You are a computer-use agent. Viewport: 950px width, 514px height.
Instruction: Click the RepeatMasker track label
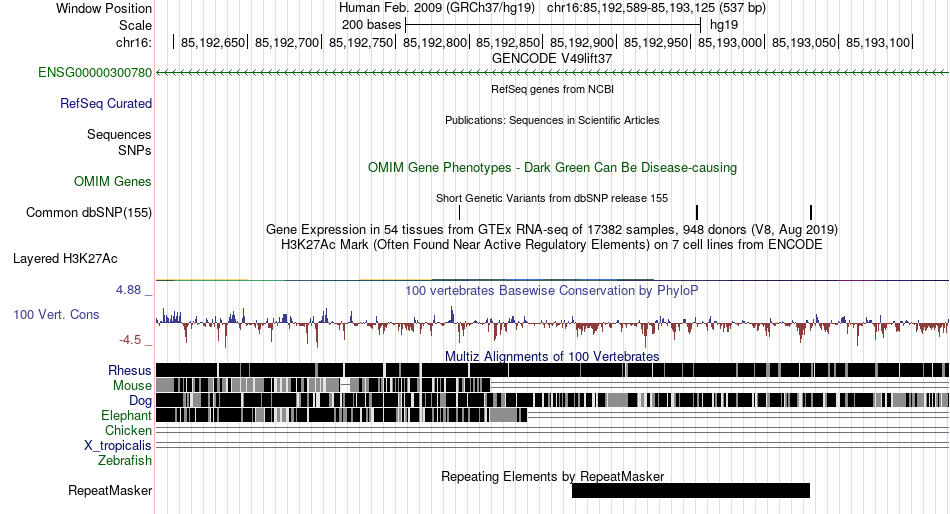pos(110,490)
